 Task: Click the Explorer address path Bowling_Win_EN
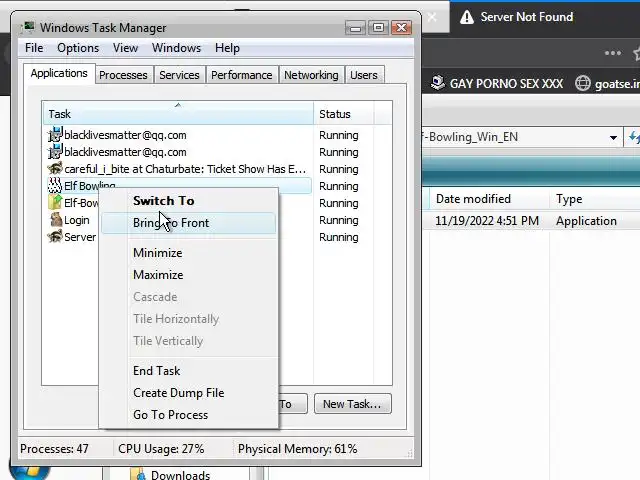coord(469,137)
